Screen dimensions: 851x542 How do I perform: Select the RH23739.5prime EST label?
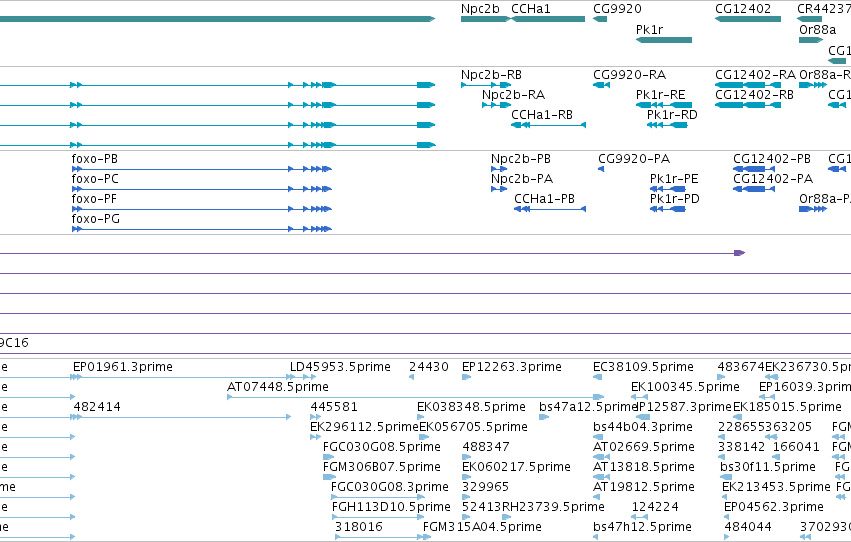coord(552,507)
